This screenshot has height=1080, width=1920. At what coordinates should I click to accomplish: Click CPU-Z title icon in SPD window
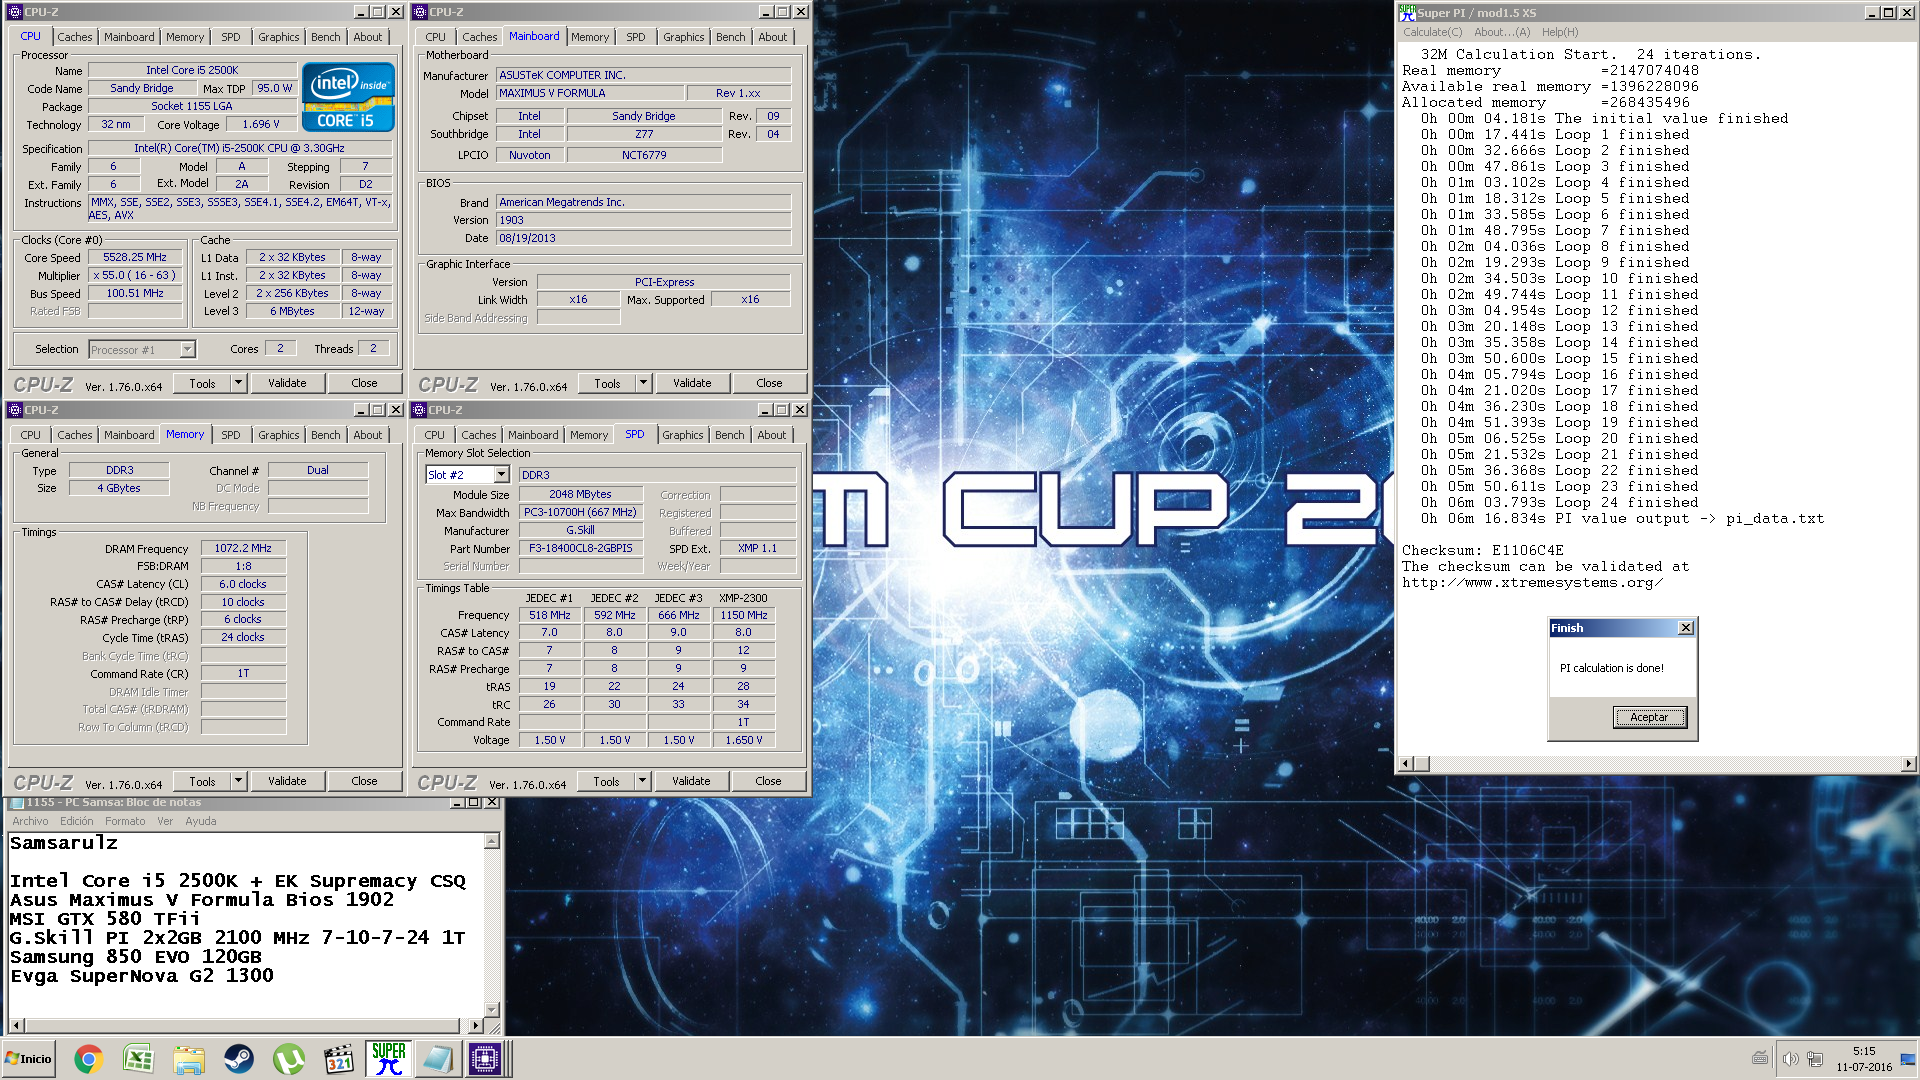tap(419, 410)
